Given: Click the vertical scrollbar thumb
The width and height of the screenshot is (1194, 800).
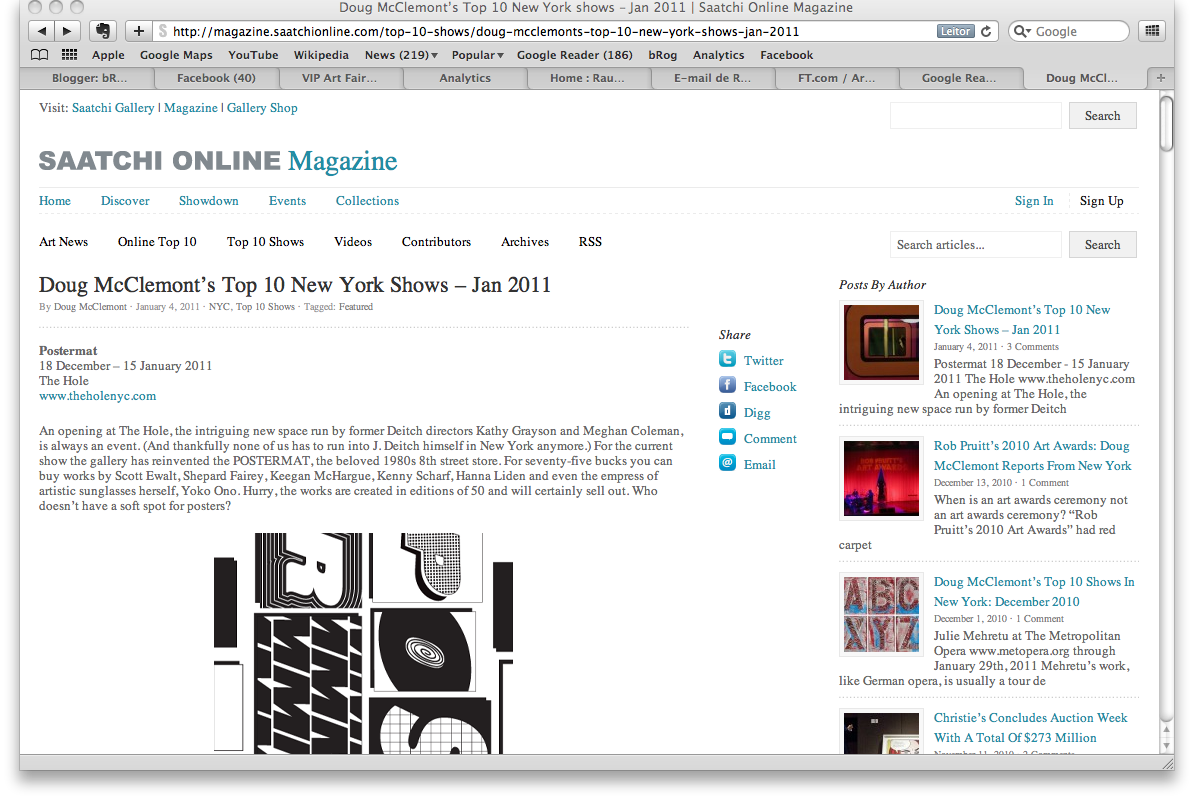Looking at the screenshot, I should [1166, 123].
